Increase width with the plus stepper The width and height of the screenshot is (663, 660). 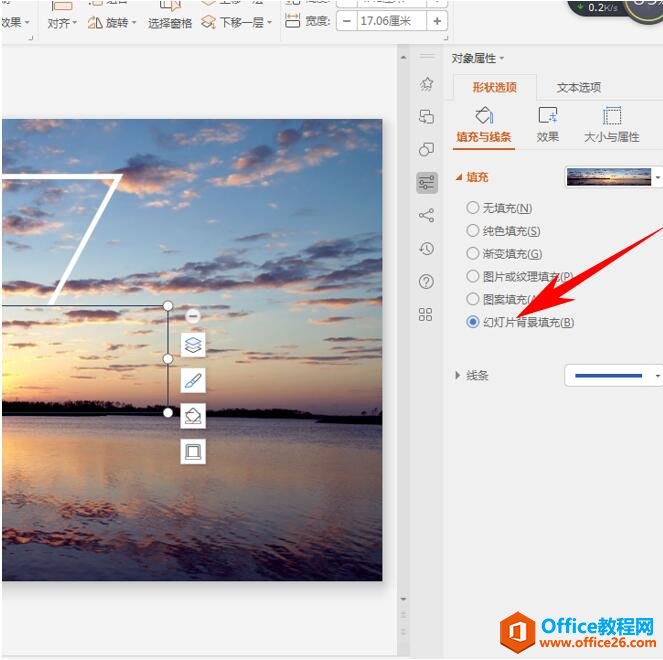click(437, 20)
